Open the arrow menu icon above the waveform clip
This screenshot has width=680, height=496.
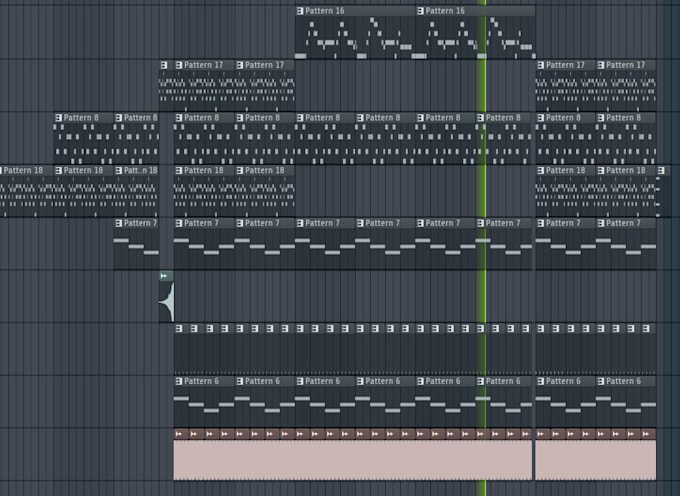pyautogui.click(x=163, y=276)
